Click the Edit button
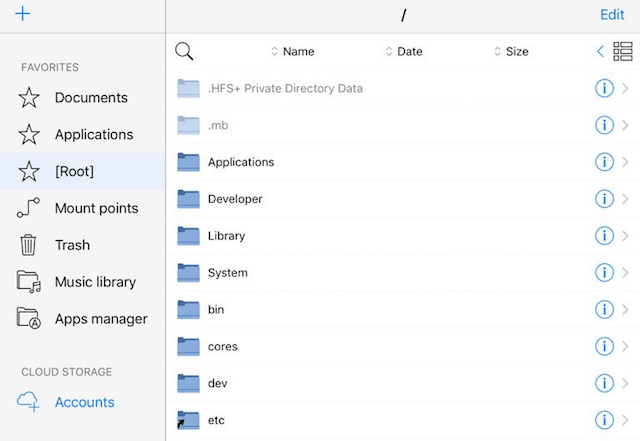 pyautogui.click(x=612, y=15)
